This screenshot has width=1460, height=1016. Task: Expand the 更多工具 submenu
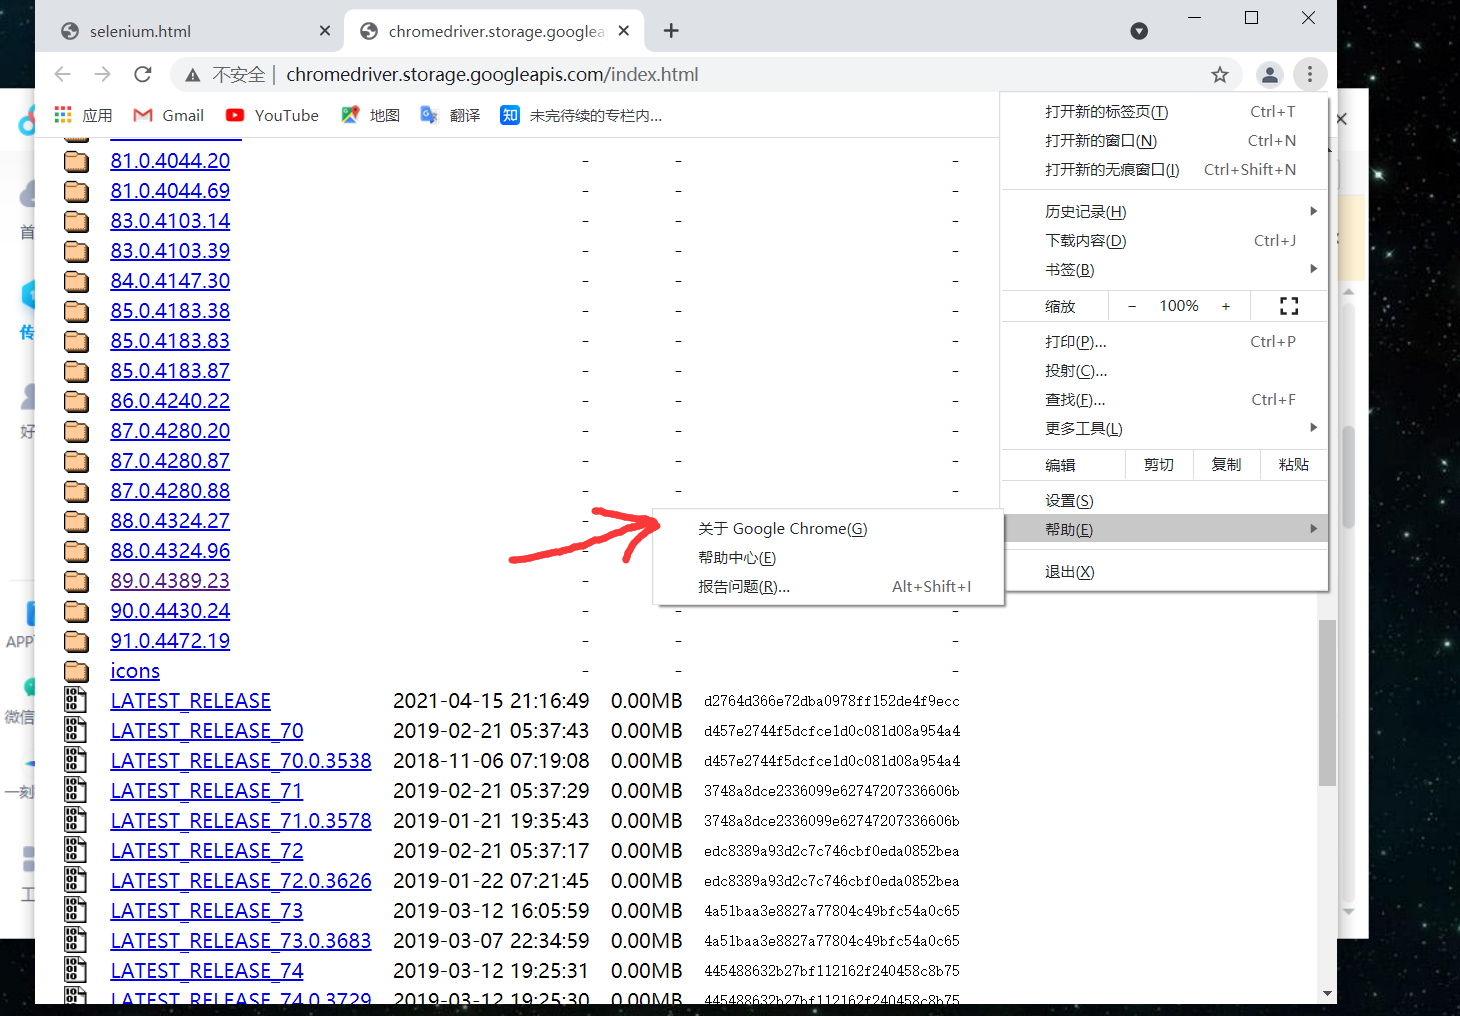(x=1083, y=428)
